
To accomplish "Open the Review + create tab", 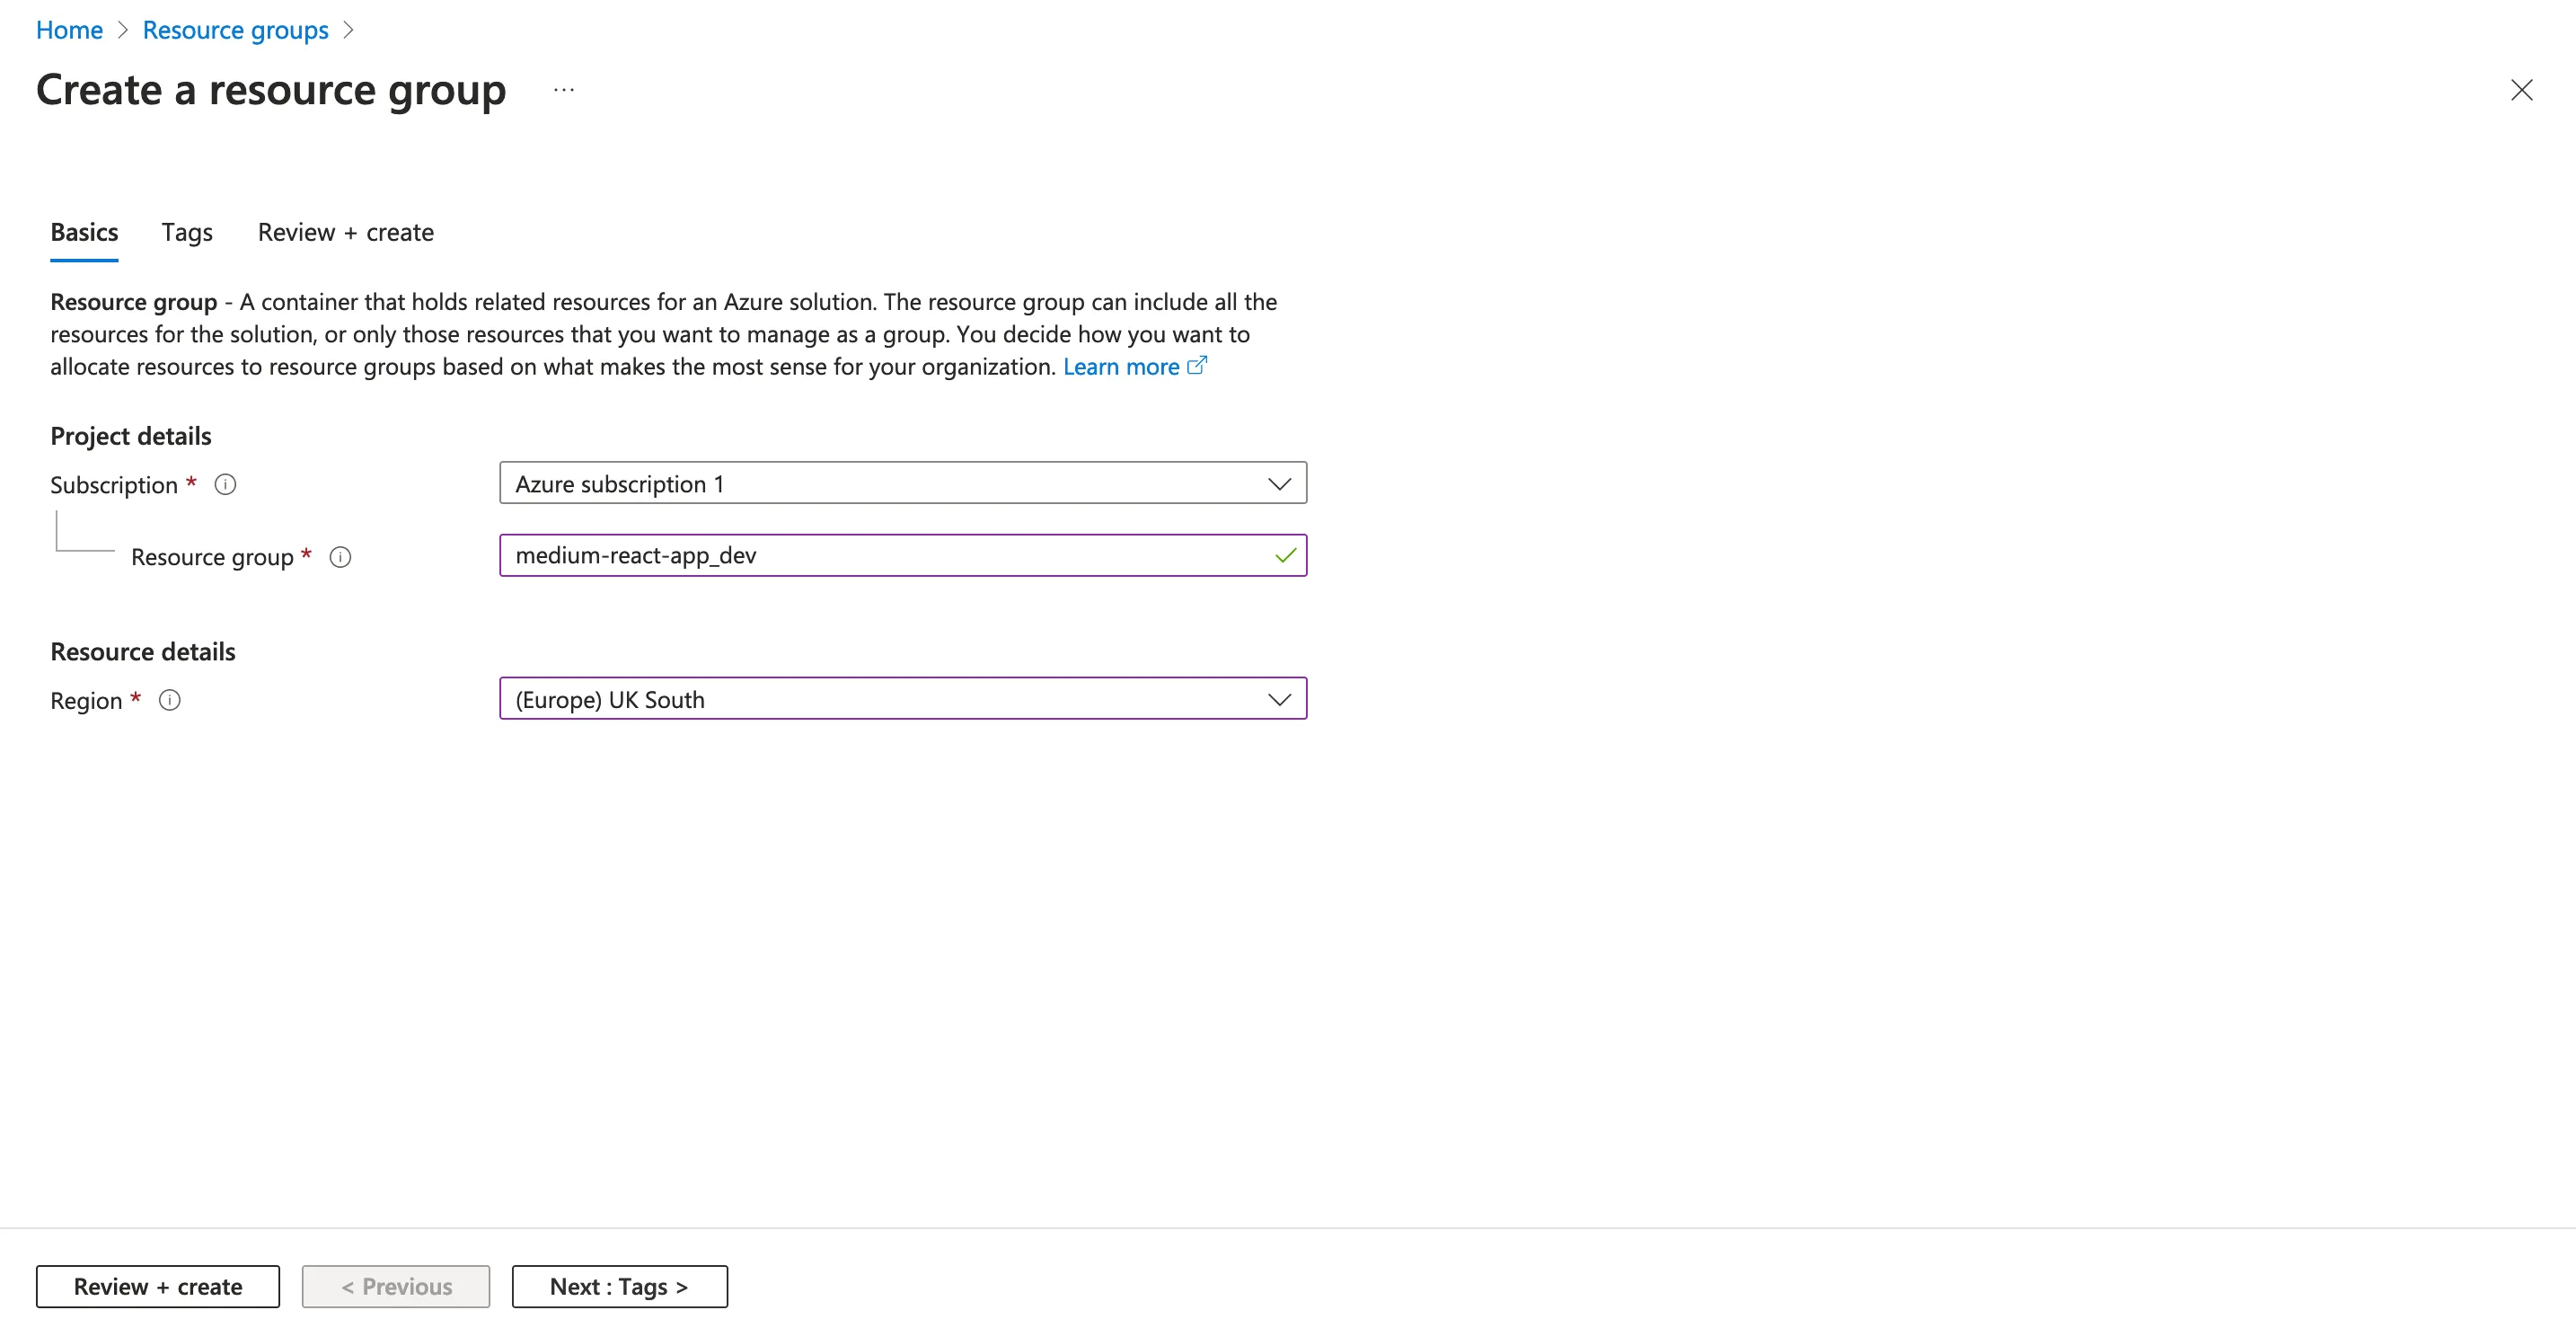I will click(346, 233).
